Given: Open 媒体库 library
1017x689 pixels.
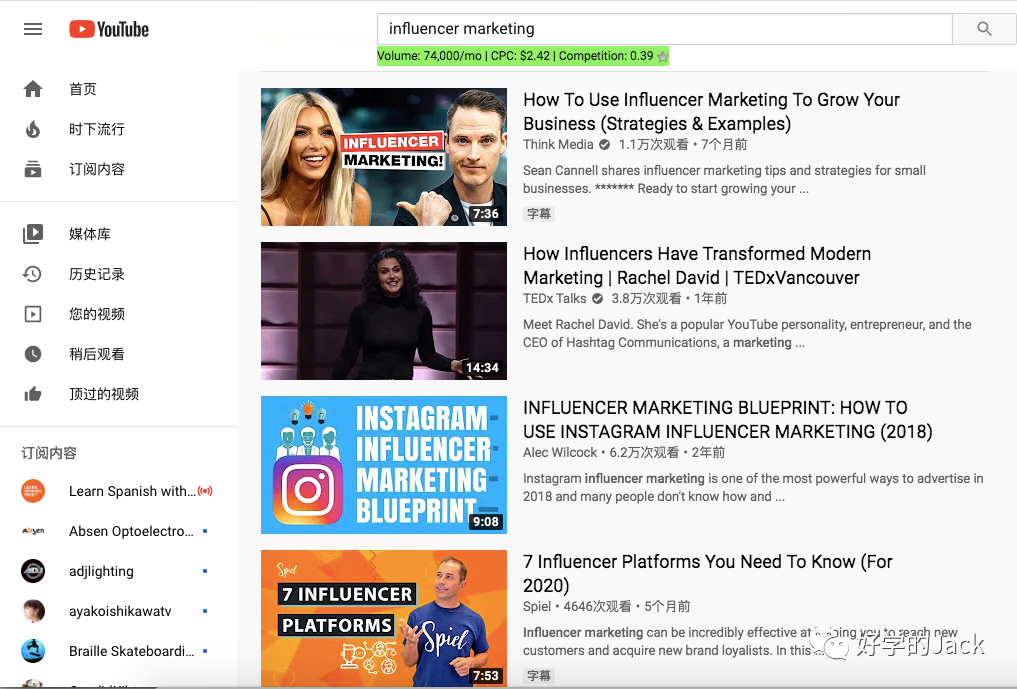Looking at the screenshot, I should click(119, 234).
